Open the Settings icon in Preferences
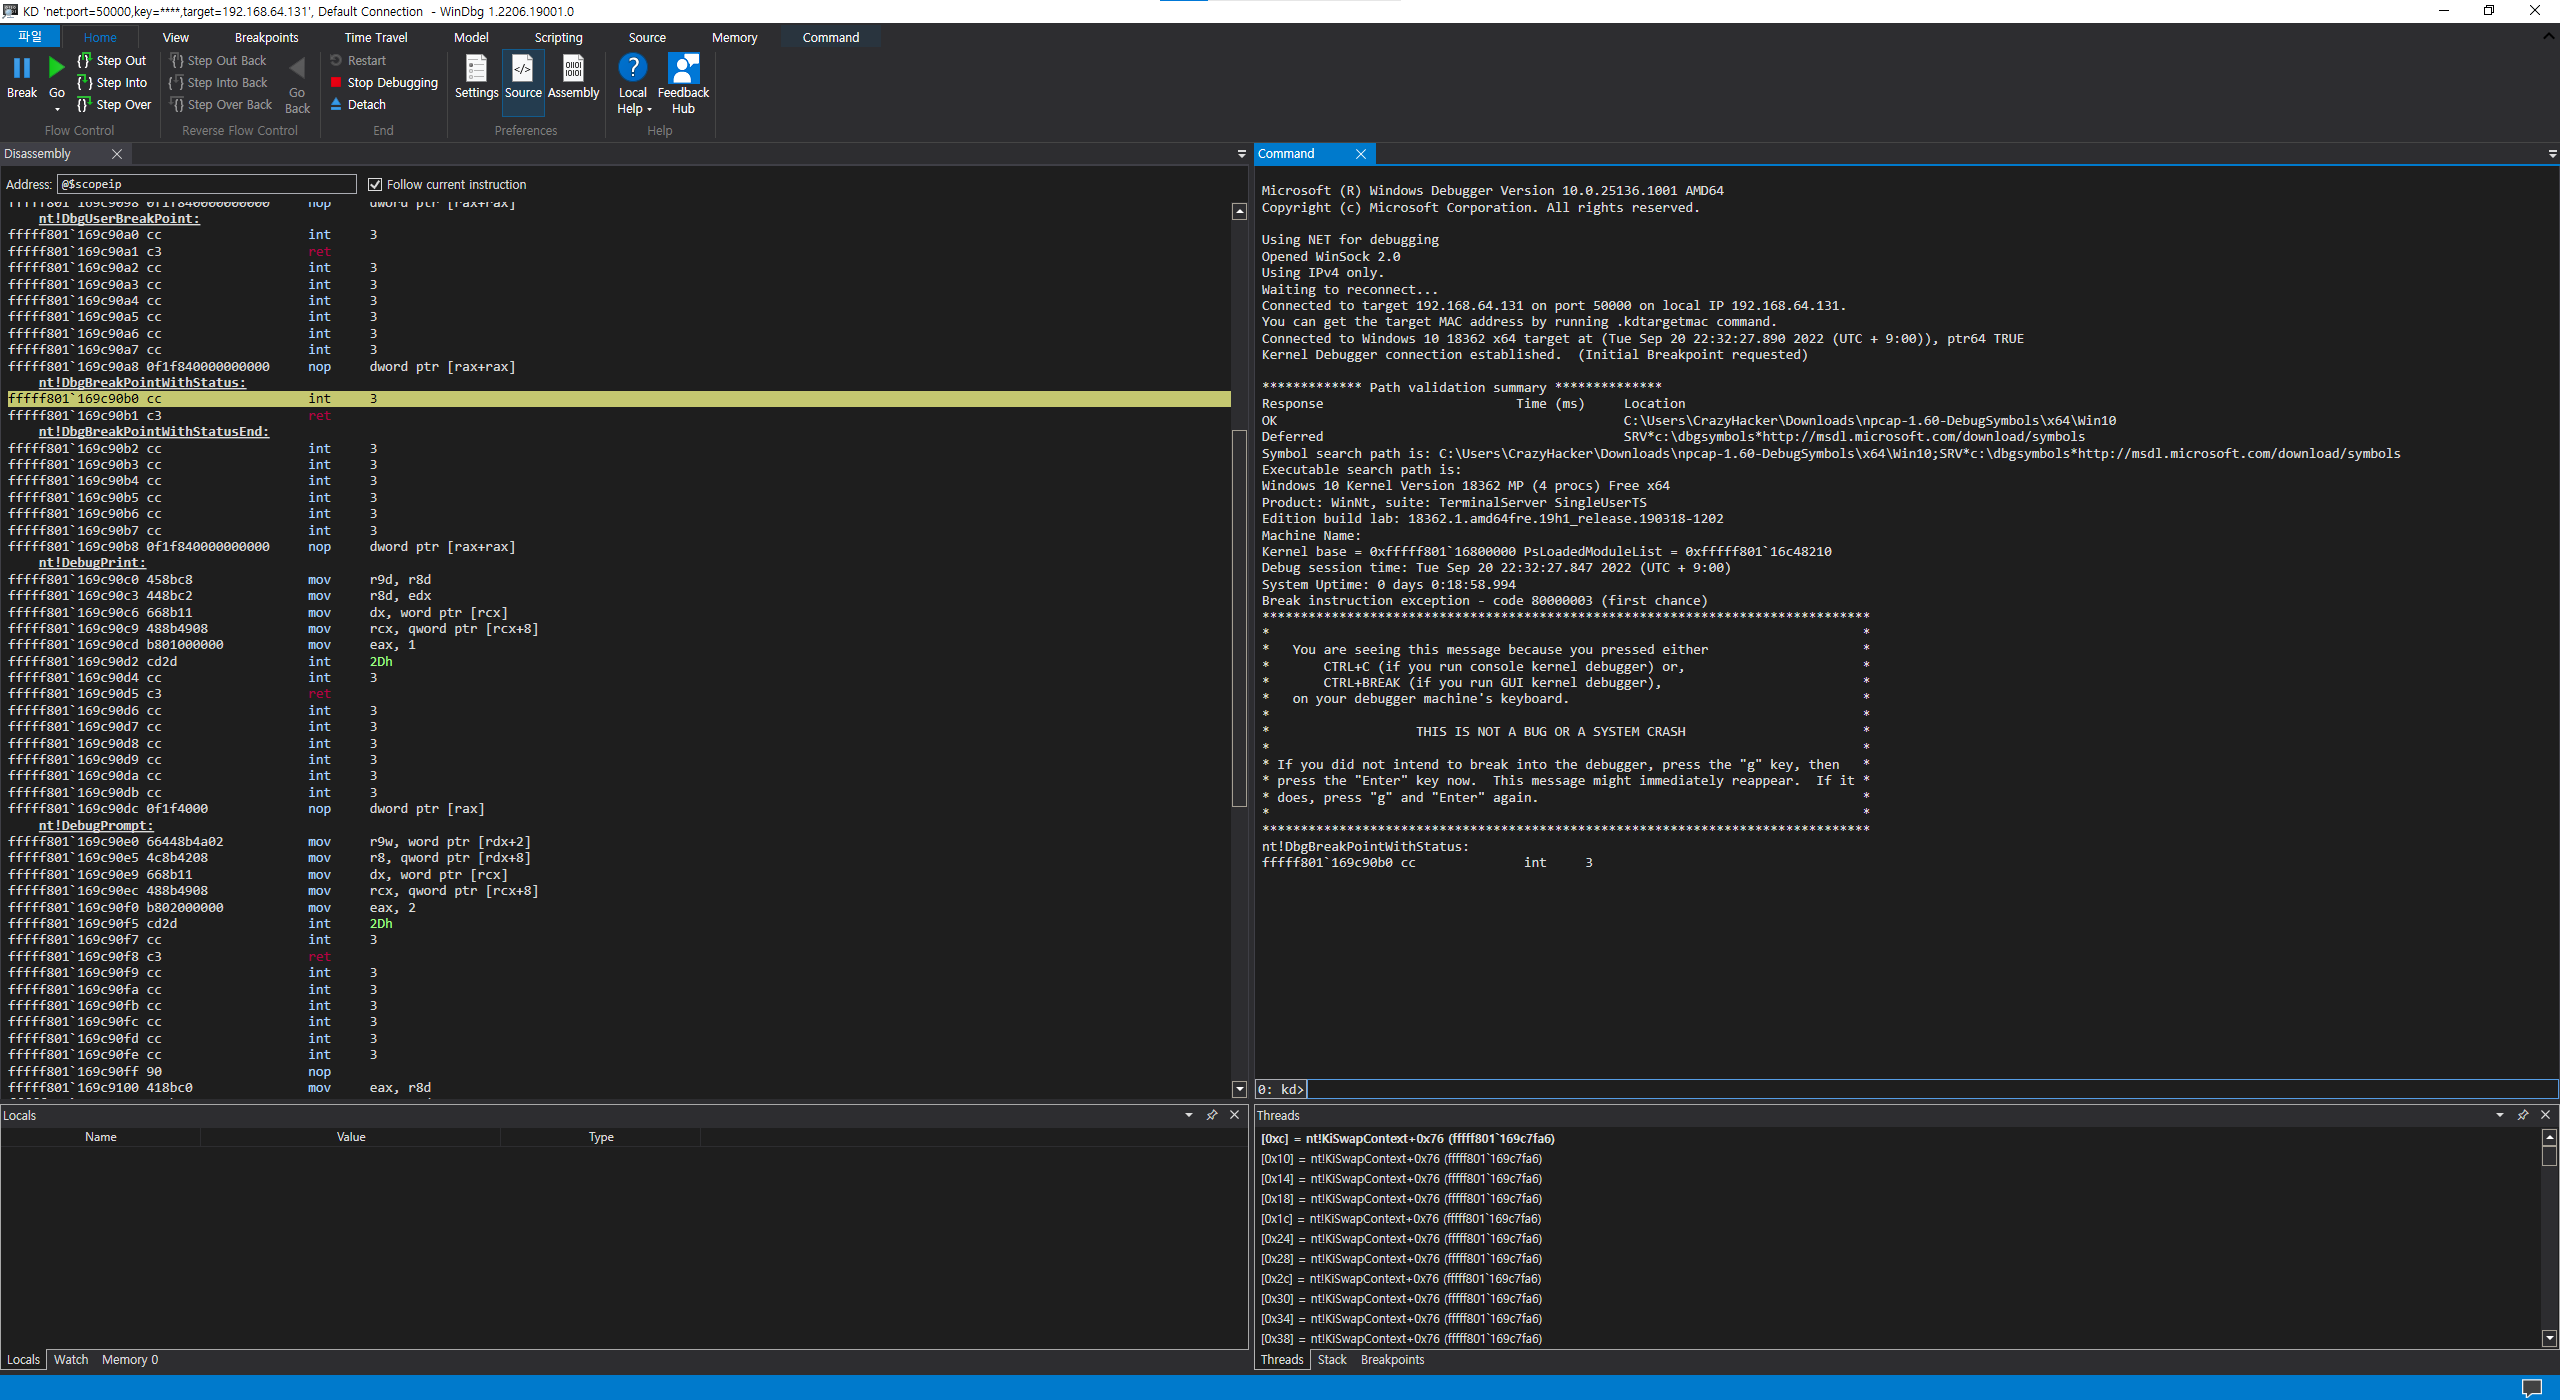The width and height of the screenshot is (2560, 1400). pyautogui.click(x=476, y=69)
